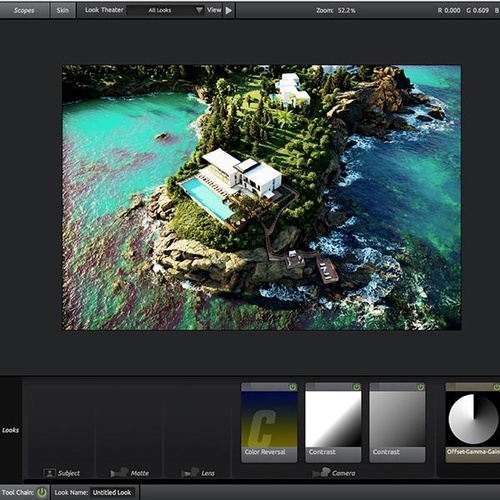The image size is (500, 500).
Task: Open the All Looks dropdown
Action: point(166,10)
